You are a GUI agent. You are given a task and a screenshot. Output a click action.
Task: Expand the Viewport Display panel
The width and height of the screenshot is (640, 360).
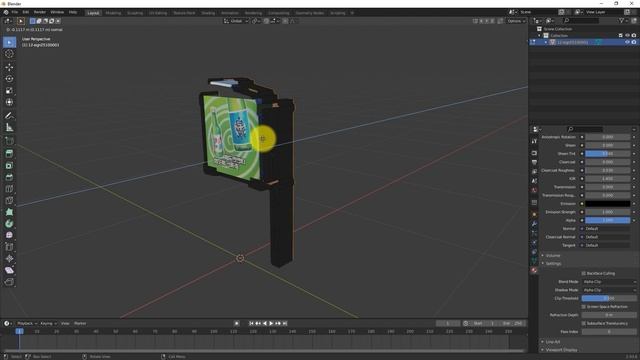(x=561, y=350)
